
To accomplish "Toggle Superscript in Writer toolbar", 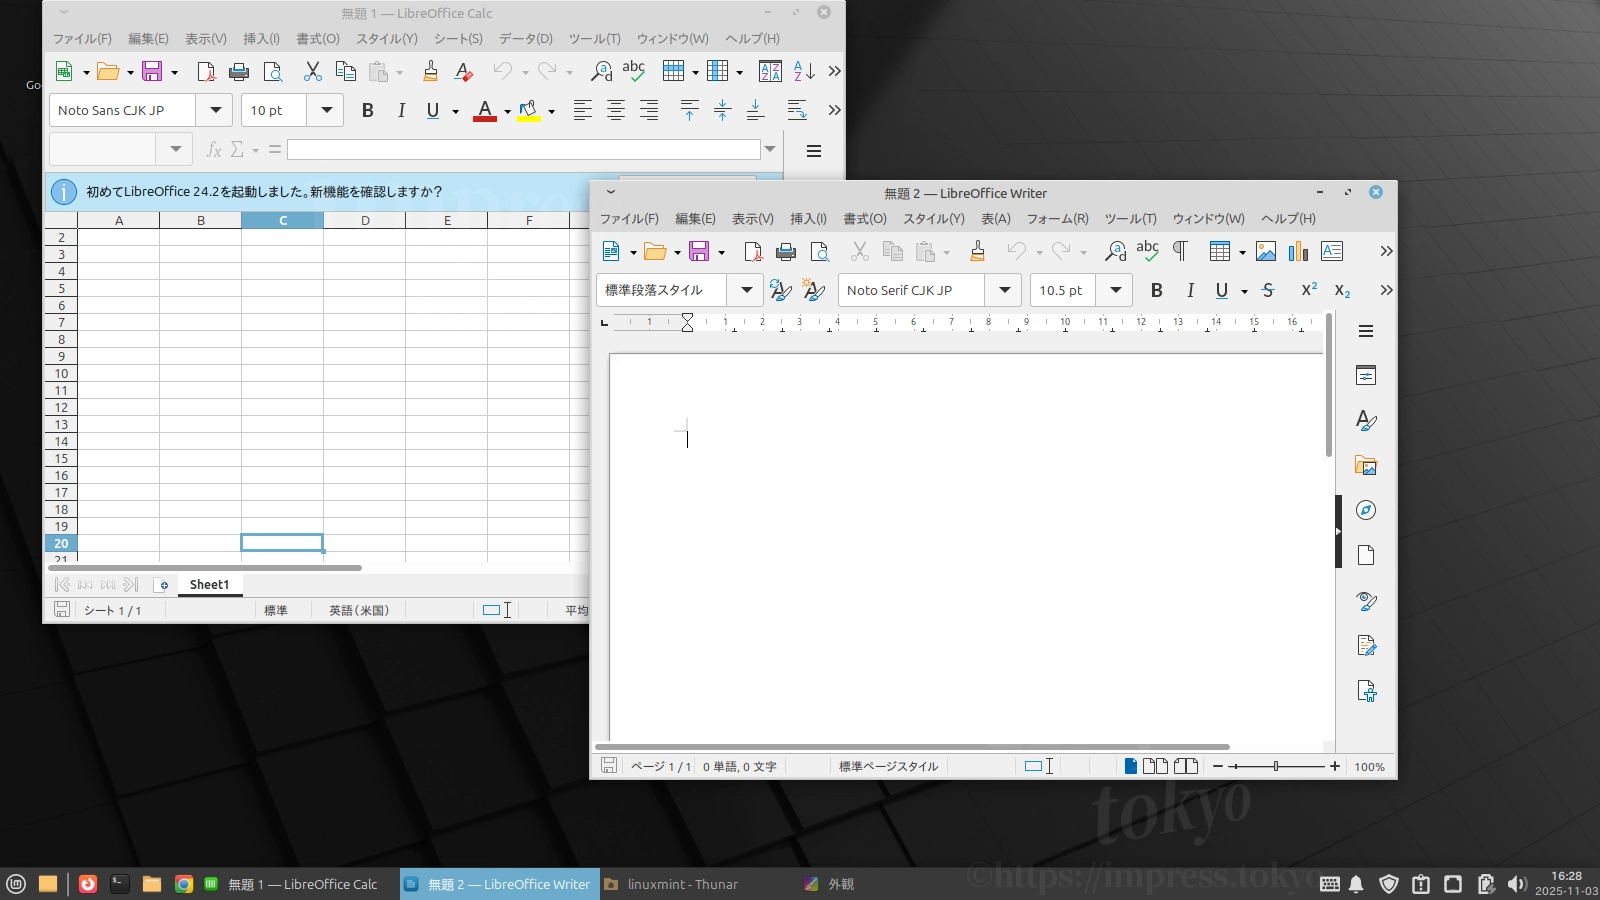I will 1309,290.
